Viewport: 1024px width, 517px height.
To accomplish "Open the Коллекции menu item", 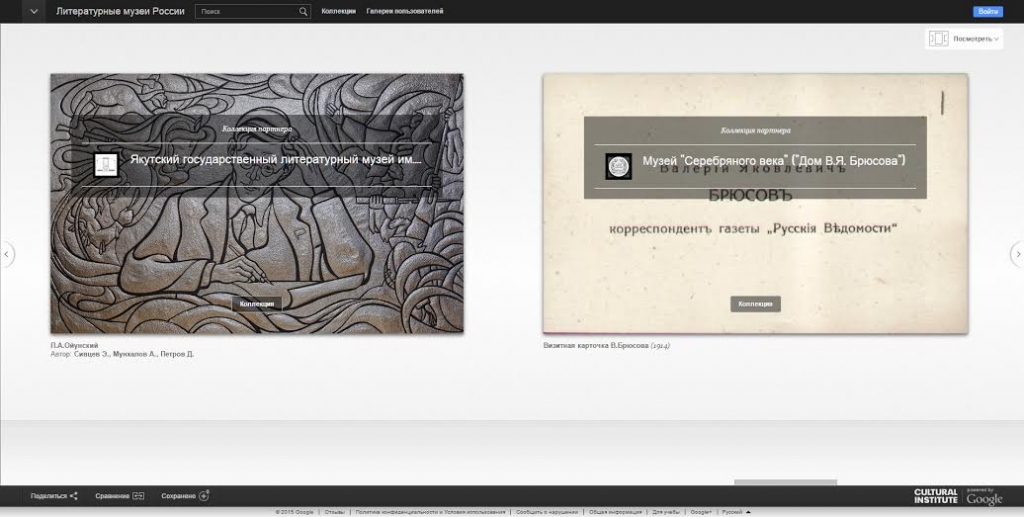I will click(x=338, y=11).
